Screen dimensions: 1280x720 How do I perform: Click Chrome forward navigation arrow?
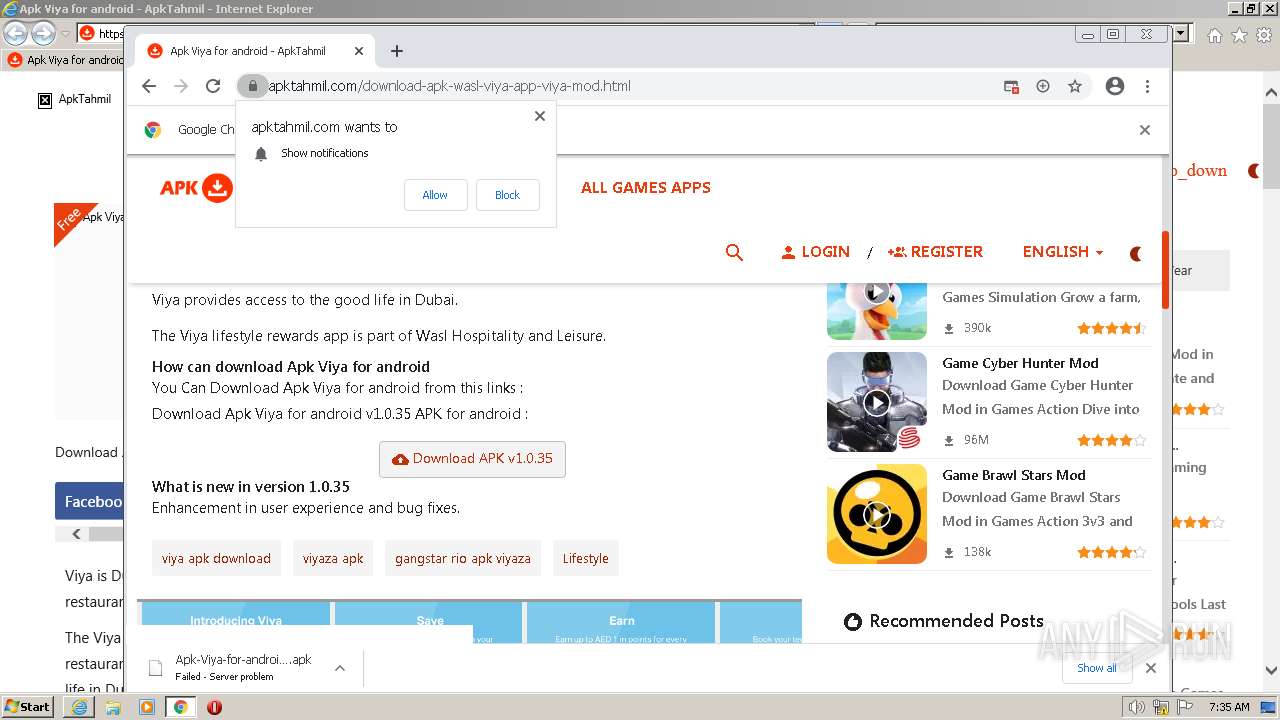[181, 86]
